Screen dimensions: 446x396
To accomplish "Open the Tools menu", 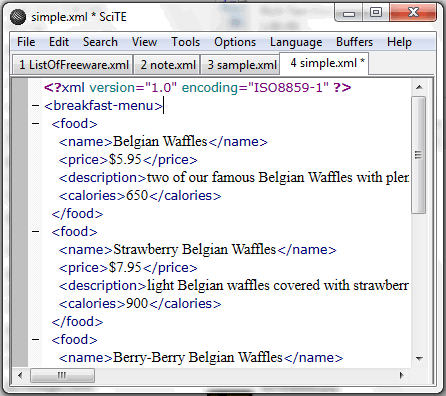I will click(x=185, y=42).
